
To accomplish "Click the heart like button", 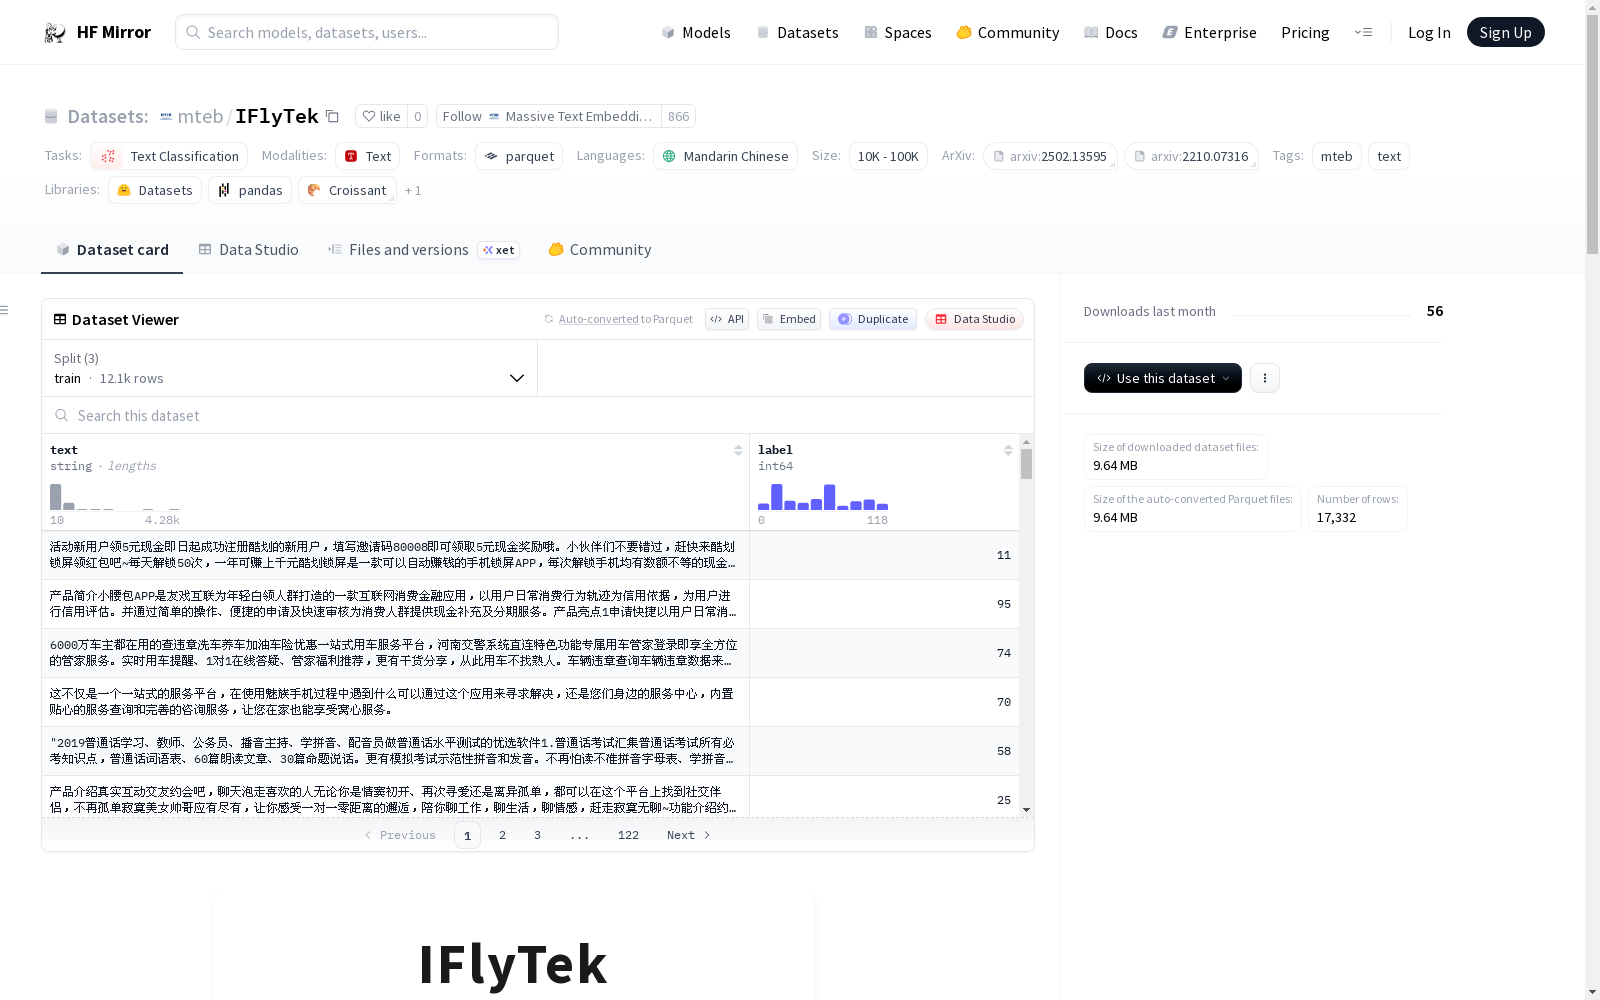I will [381, 117].
